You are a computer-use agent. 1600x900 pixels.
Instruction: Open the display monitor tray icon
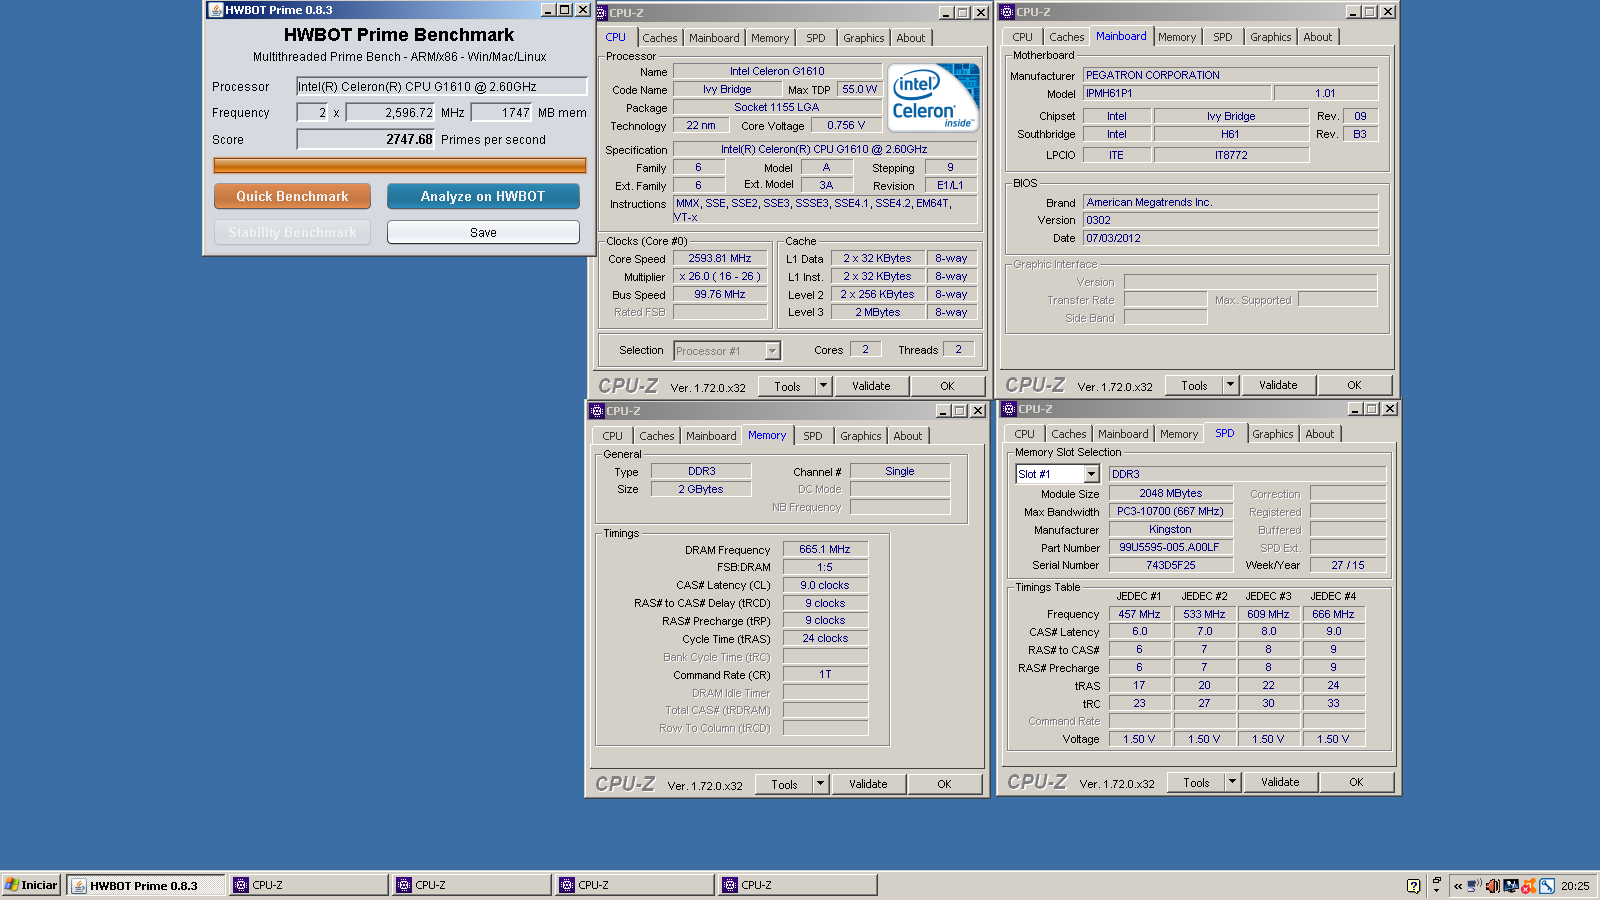click(x=1511, y=886)
